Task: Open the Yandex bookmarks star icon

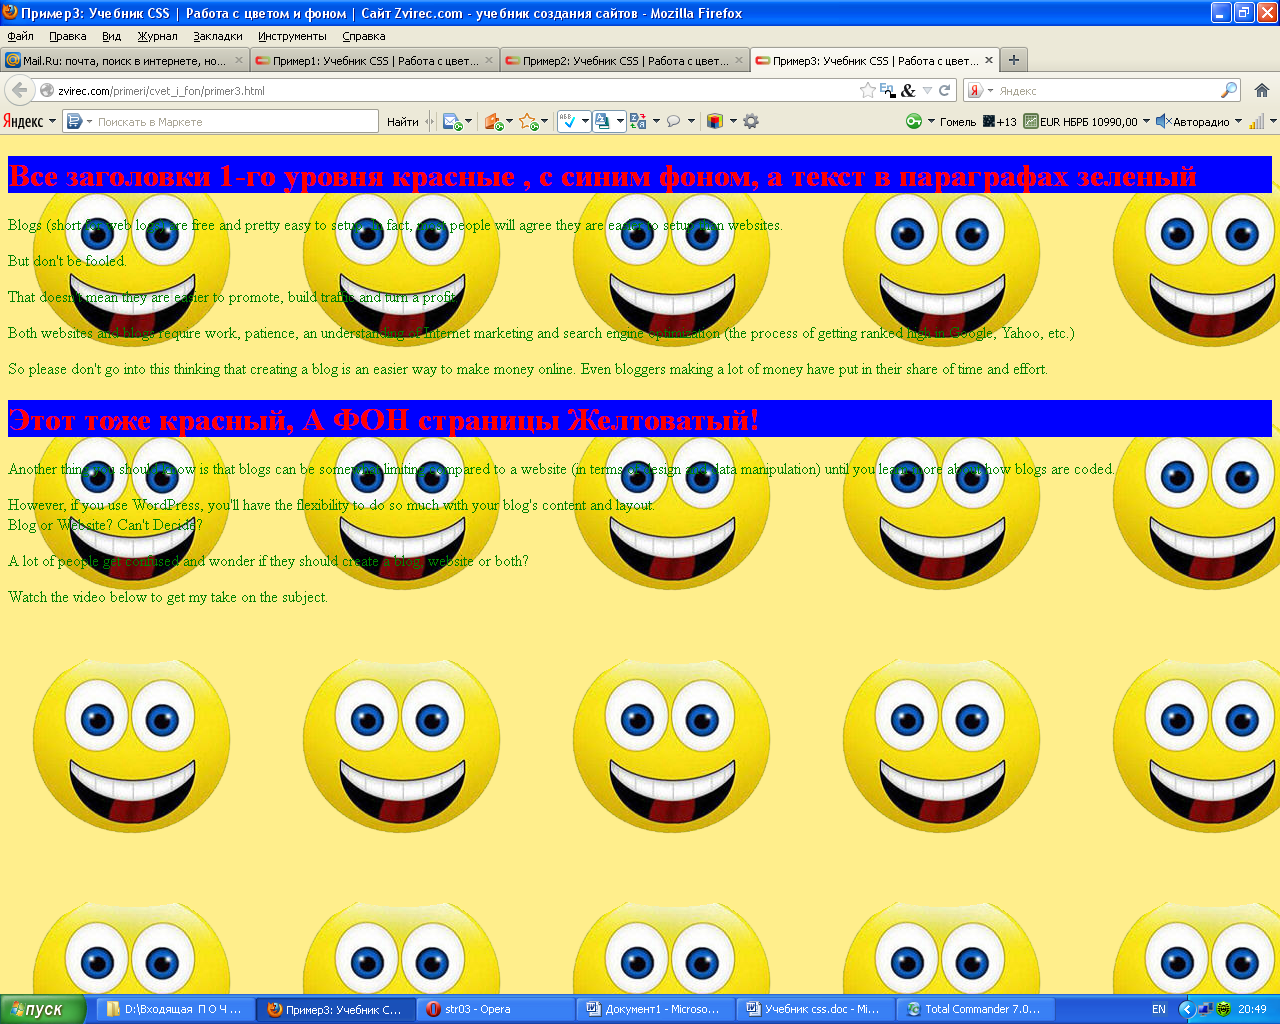Action: (x=528, y=121)
